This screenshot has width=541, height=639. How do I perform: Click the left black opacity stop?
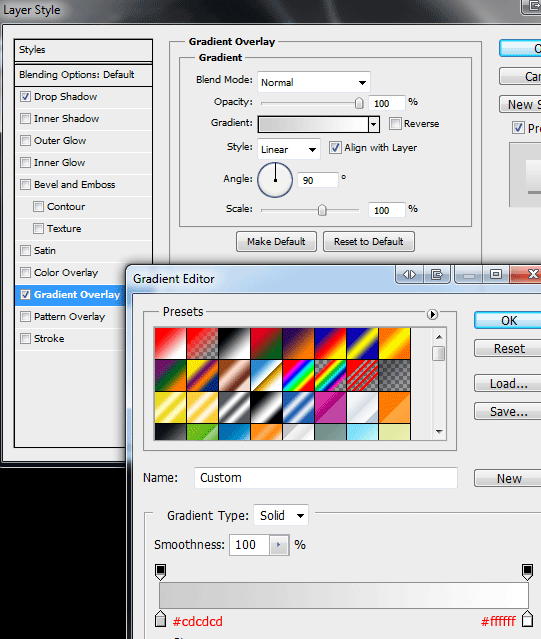161,572
